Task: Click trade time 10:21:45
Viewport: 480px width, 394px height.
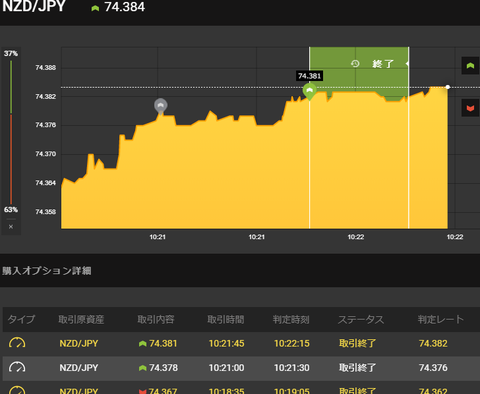Action: (x=227, y=343)
